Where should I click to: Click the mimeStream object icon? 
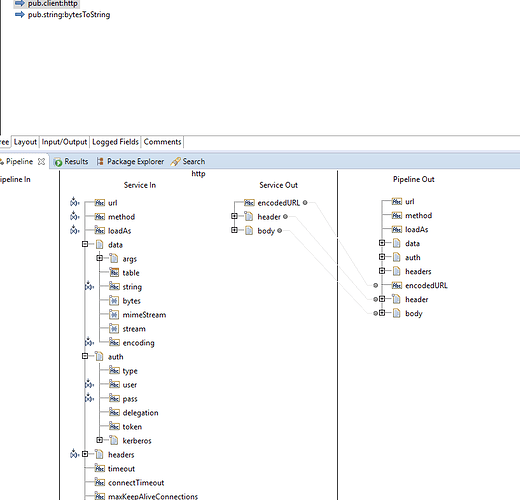pyautogui.click(x=114, y=315)
